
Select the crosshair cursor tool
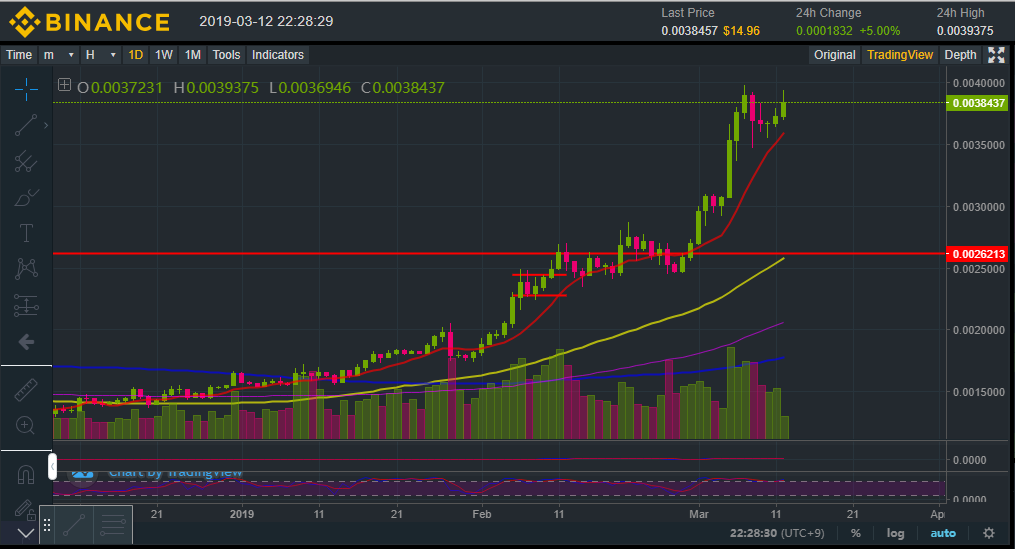click(x=26, y=89)
